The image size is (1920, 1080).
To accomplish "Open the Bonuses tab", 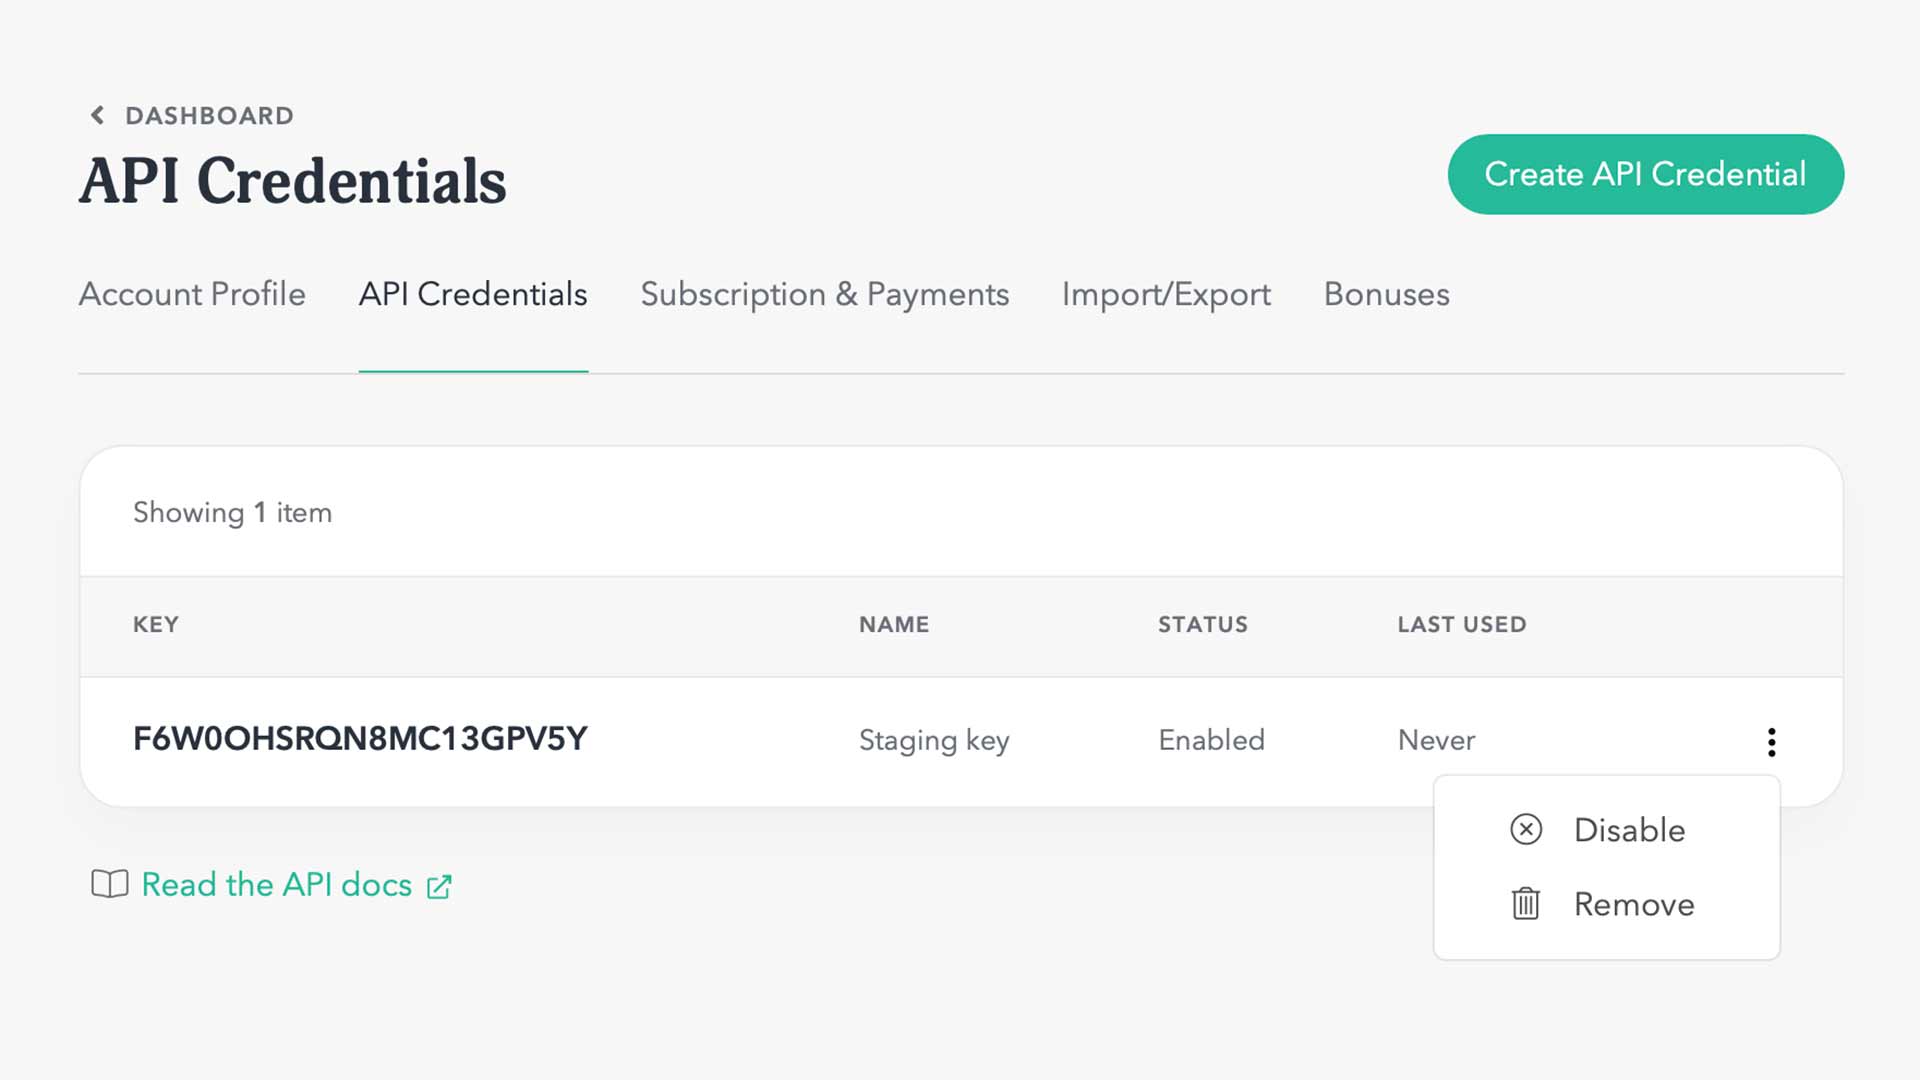I will (1386, 294).
